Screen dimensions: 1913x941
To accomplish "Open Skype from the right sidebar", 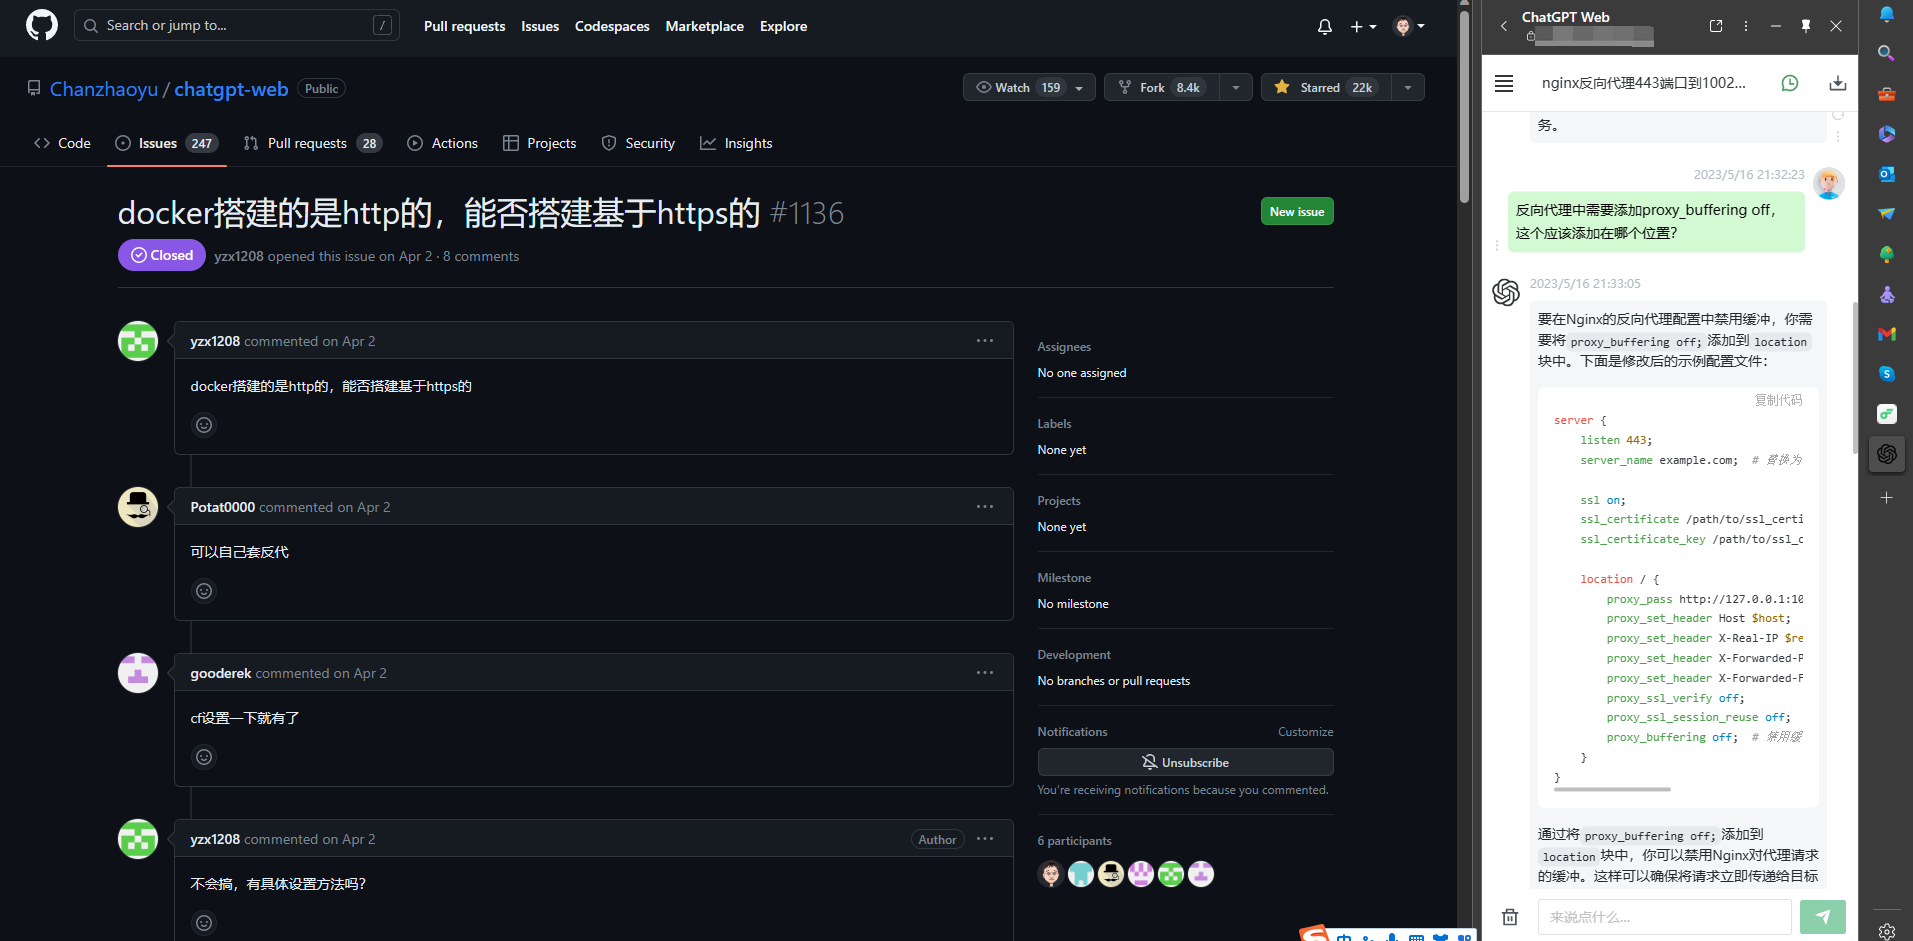I will point(1887,374).
